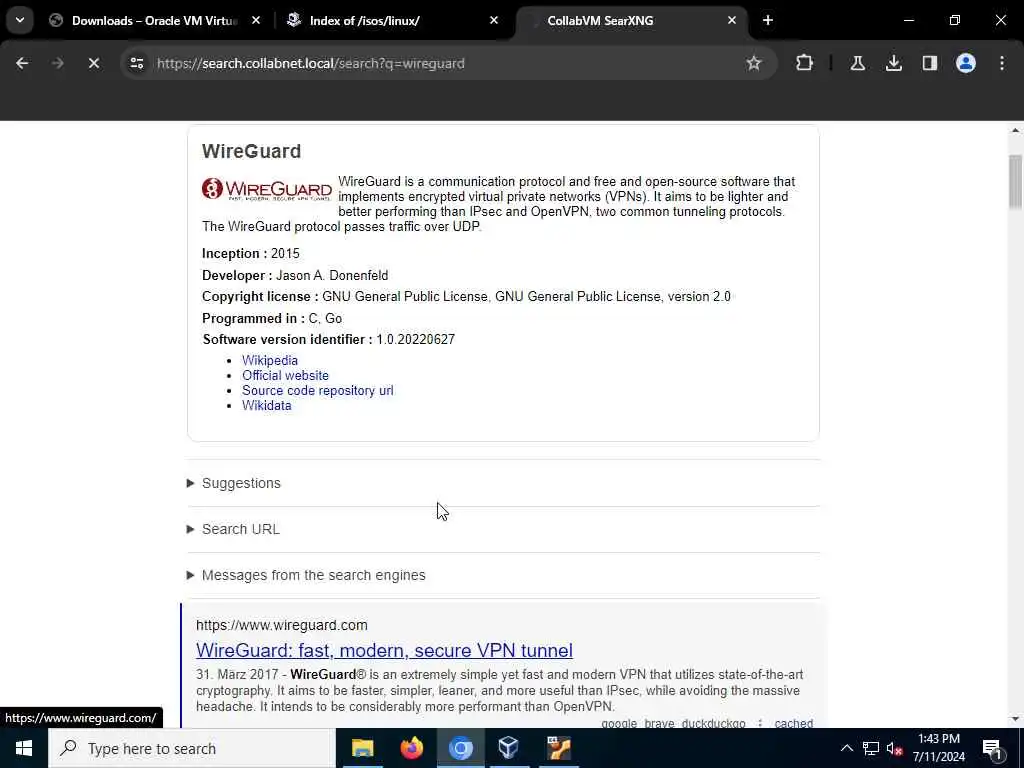Click the browser back arrow
This screenshot has height=768, width=1024.
(x=22, y=63)
